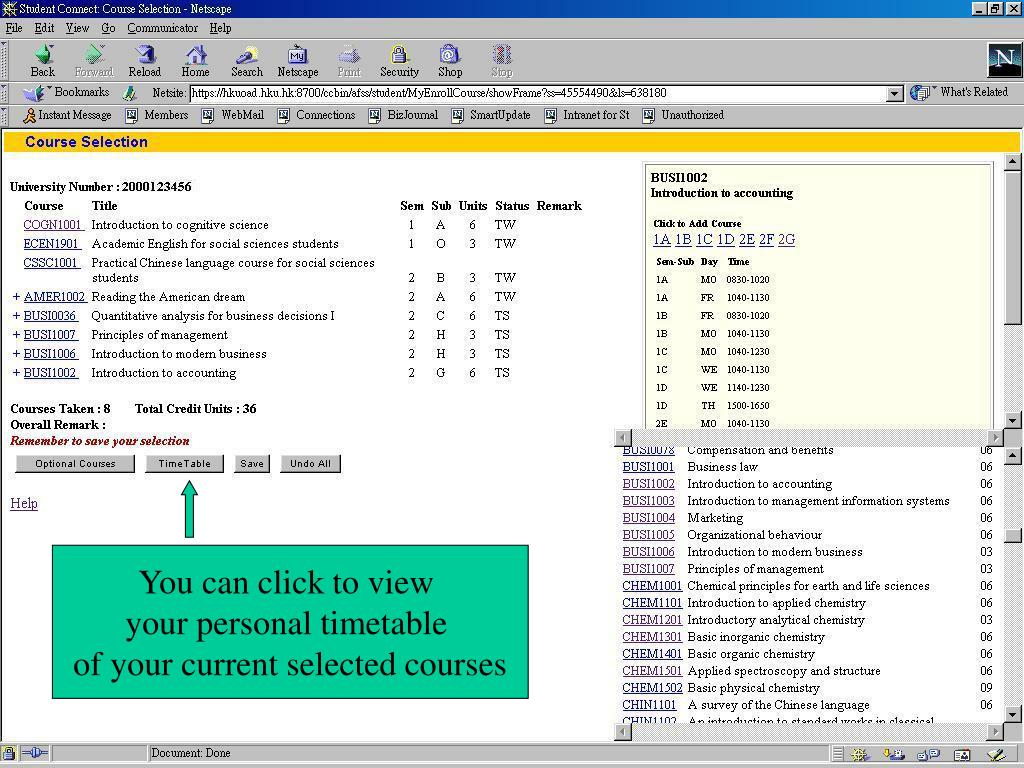The image size is (1024, 768).
Task: Select sub-class 2E to add course
Action: (746, 240)
